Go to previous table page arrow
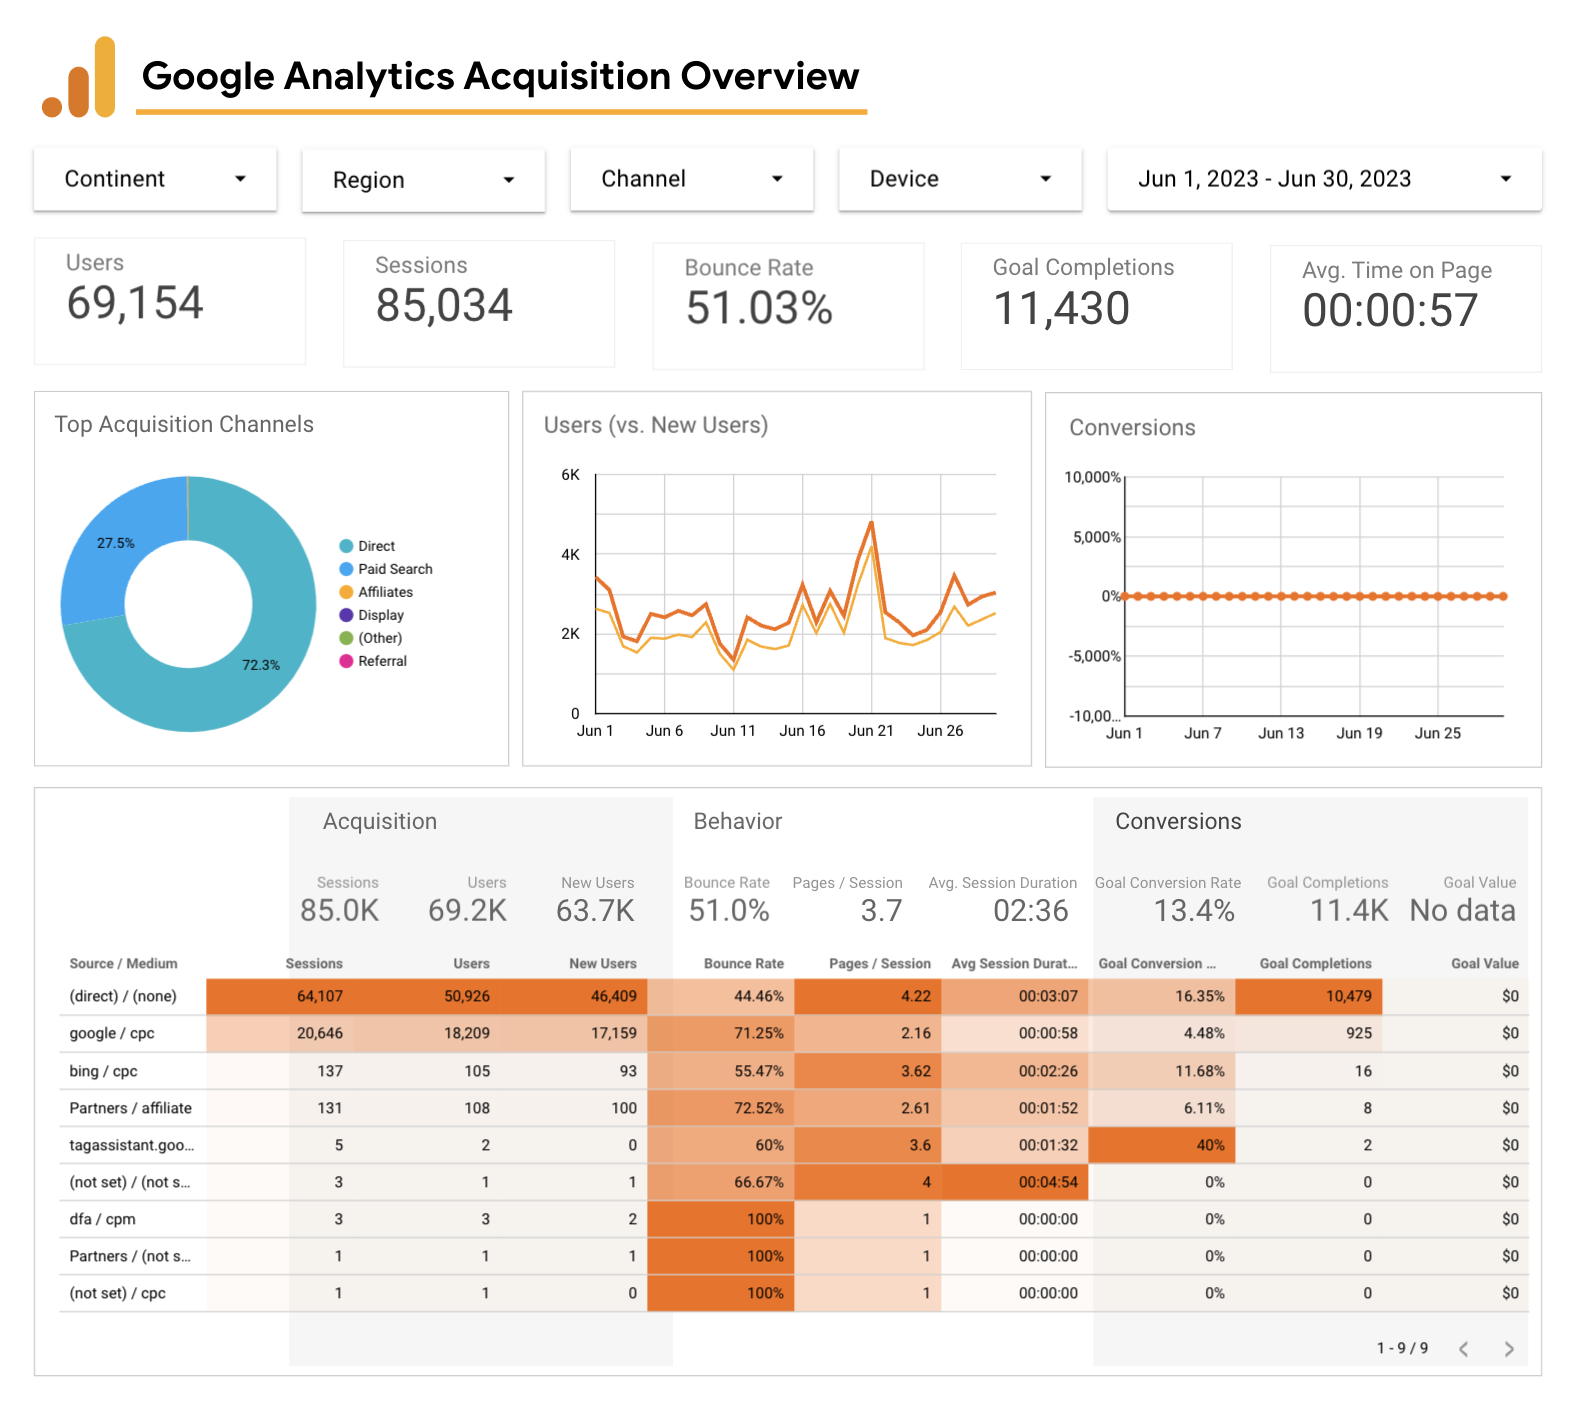The width and height of the screenshot is (1582, 1414). (1464, 1349)
